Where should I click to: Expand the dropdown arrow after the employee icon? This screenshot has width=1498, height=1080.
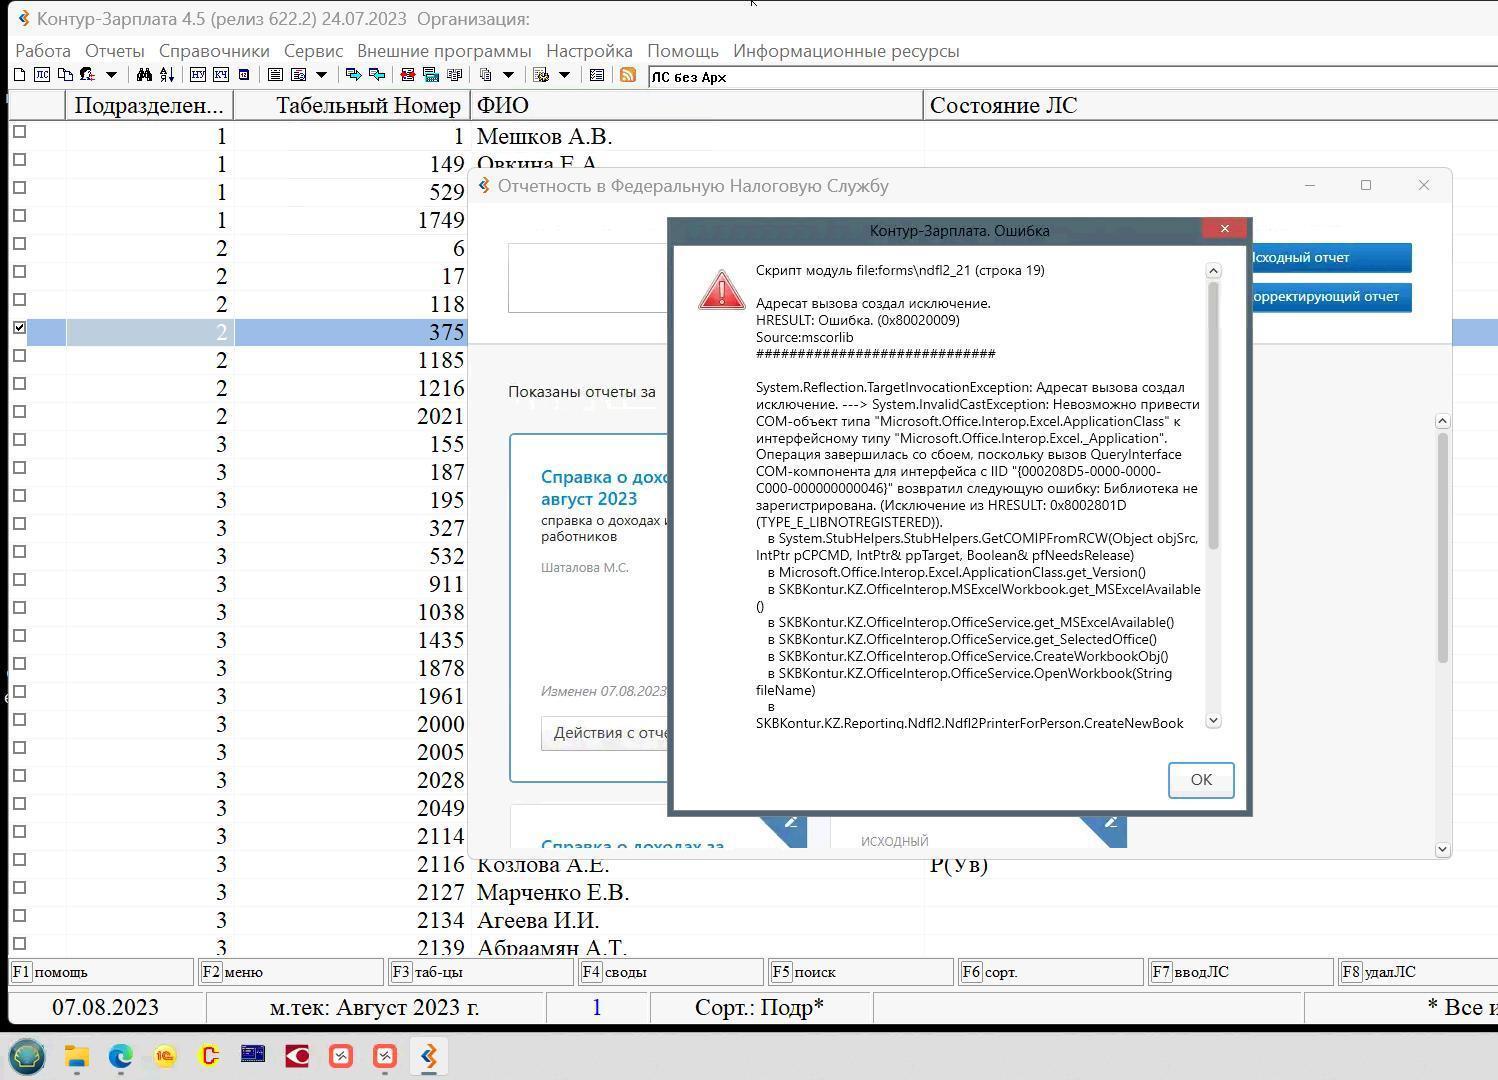point(111,75)
